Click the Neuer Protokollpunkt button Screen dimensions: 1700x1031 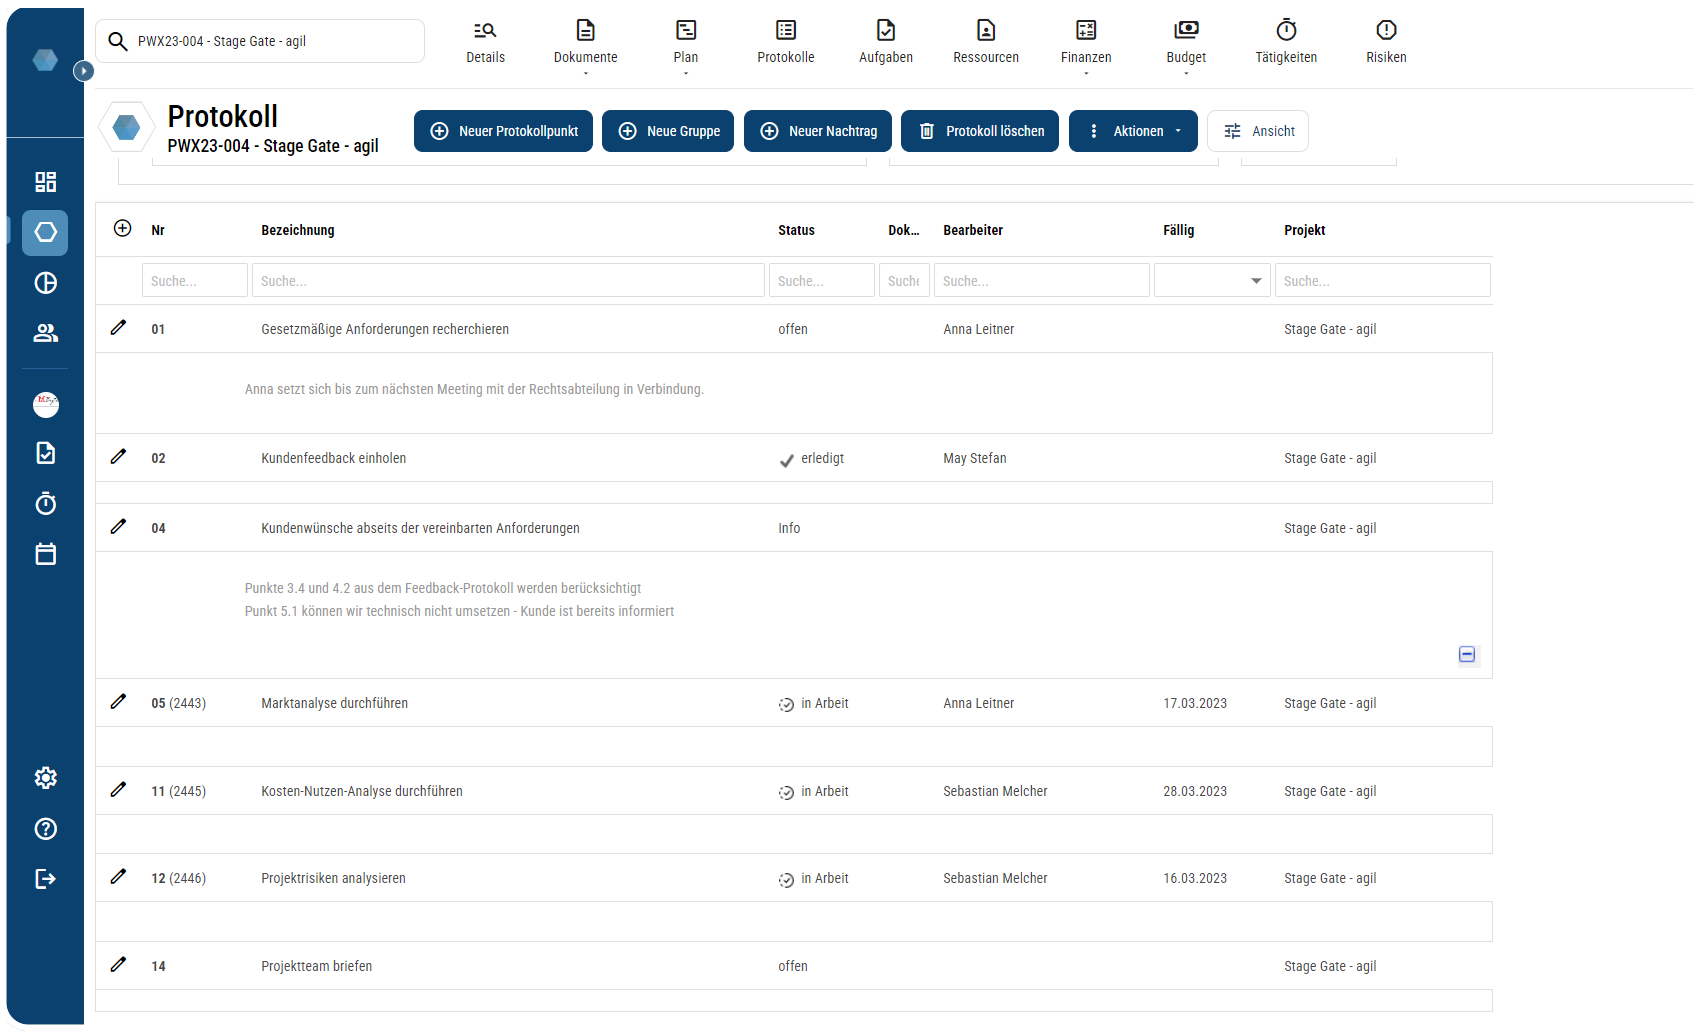[503, 131]
